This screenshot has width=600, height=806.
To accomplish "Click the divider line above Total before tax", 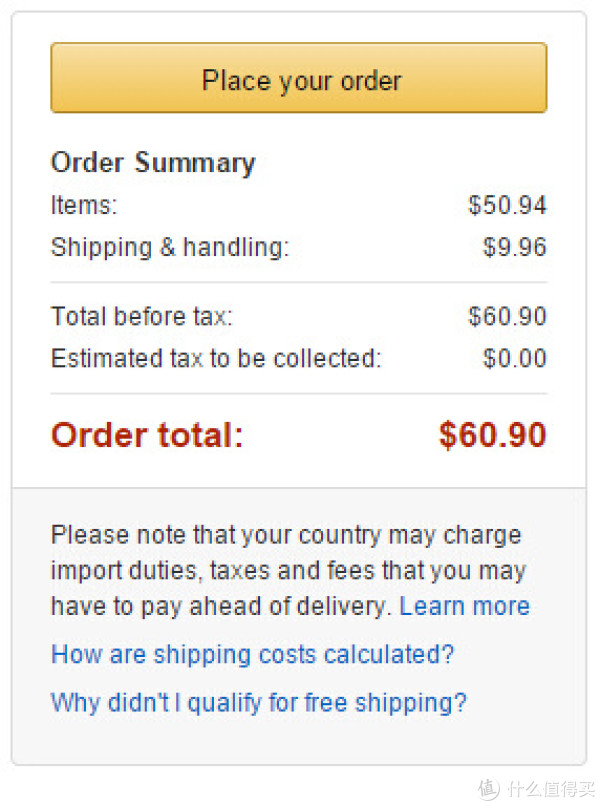I will click(299, 282).
